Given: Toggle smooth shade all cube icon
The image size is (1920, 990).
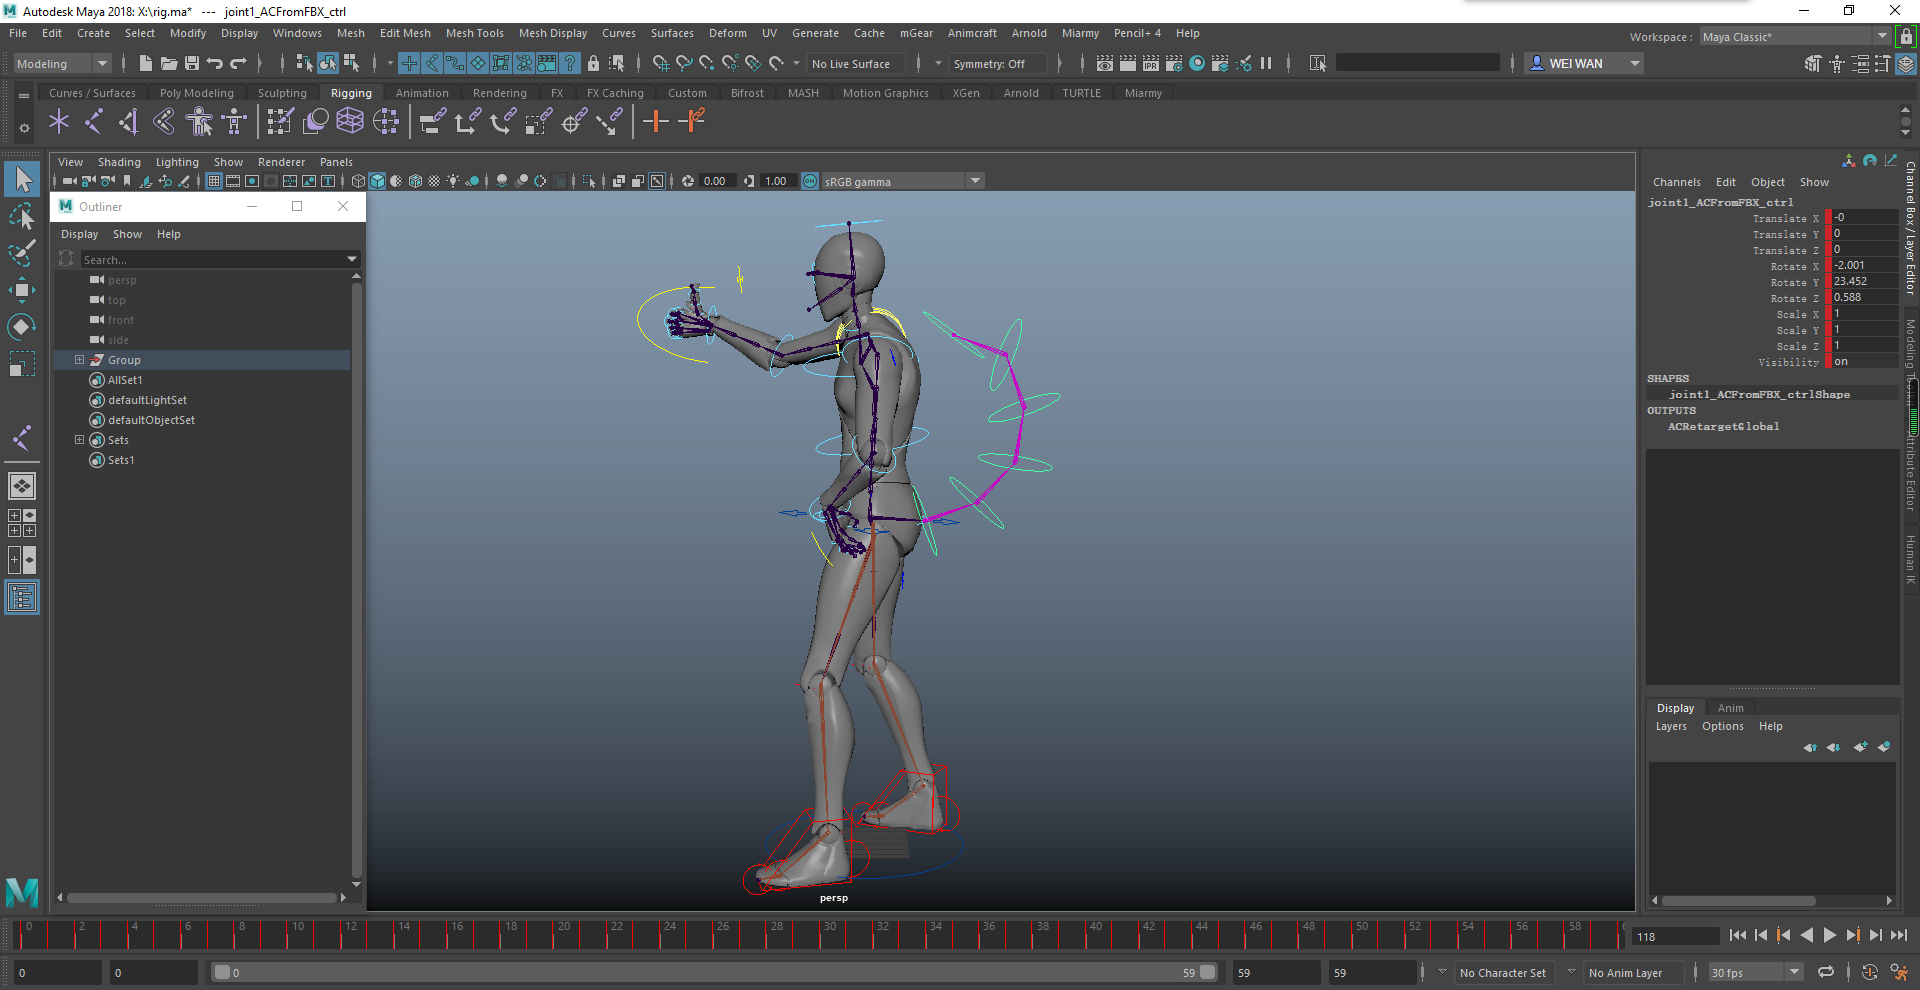Looking at the screenshot, I should pyautogui.click(x=377, y=181).
